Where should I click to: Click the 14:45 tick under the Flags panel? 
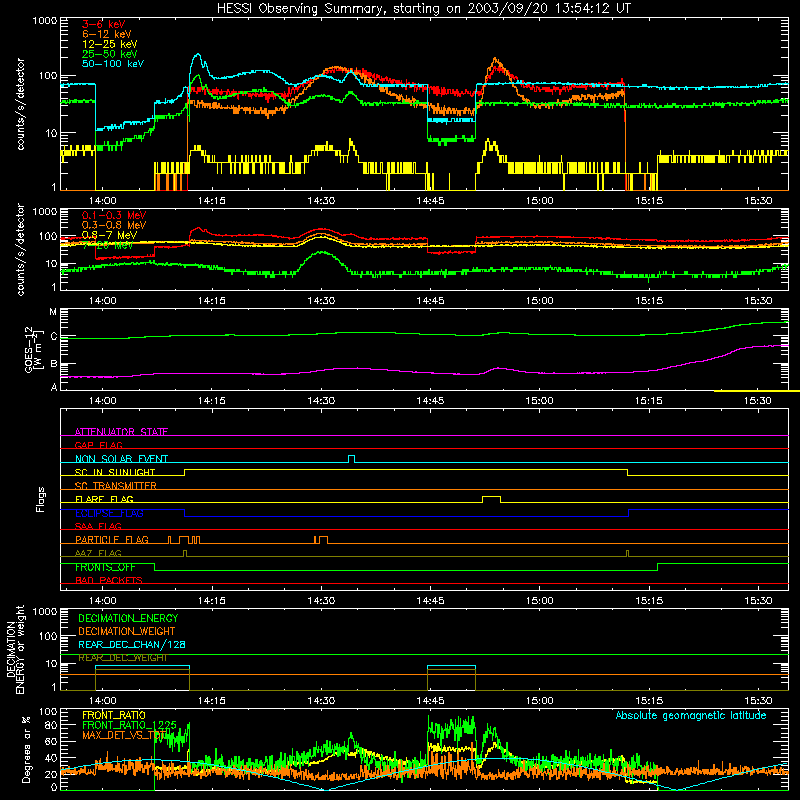pyautogui.click(x=430, y=600)
